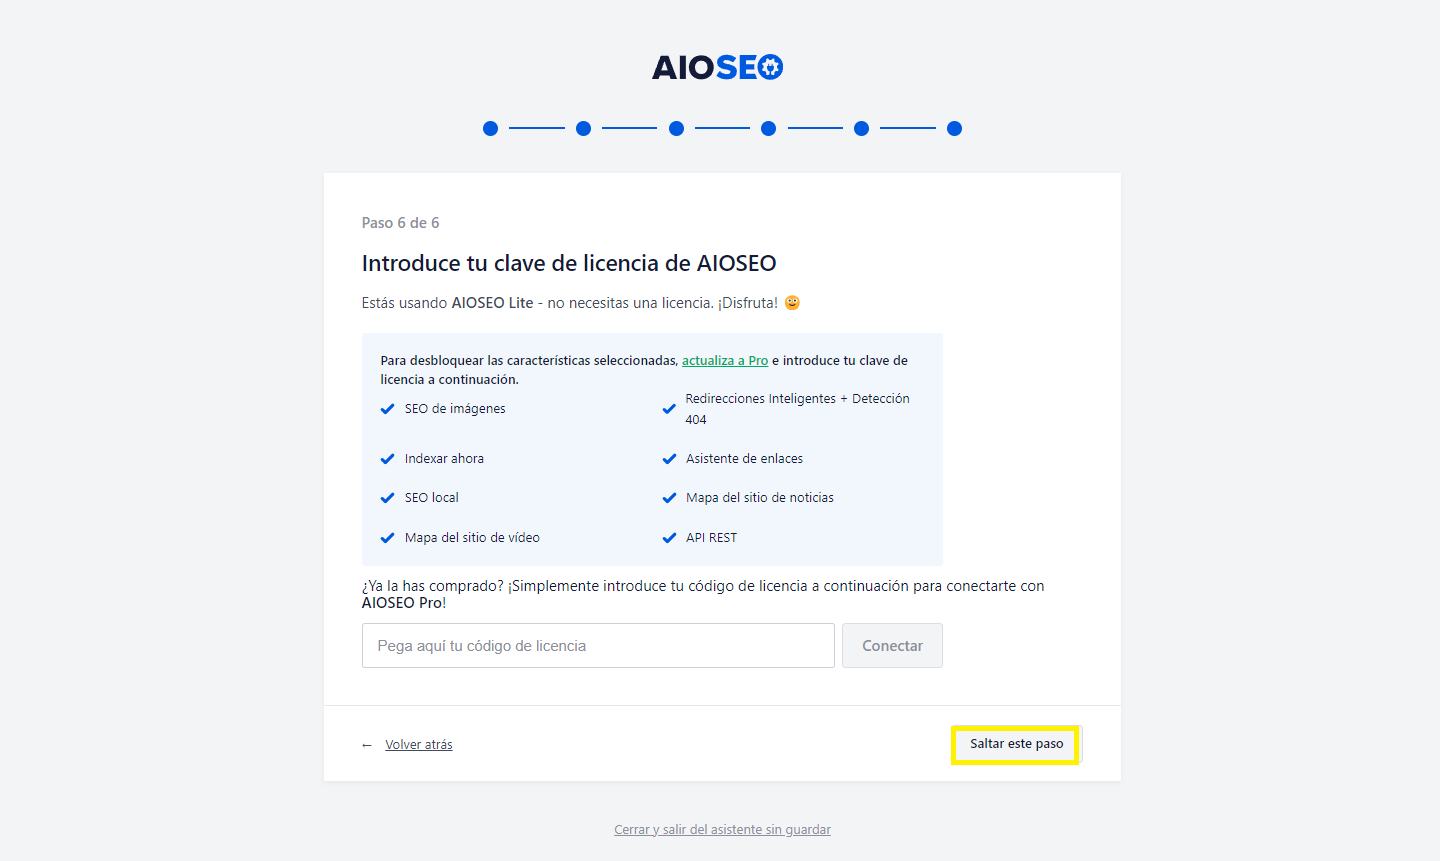The width and height of the screenshot is (1440, 861).
Task: Go to the fourth step dot
Action: pyautogui.click(x=768, y=128)
